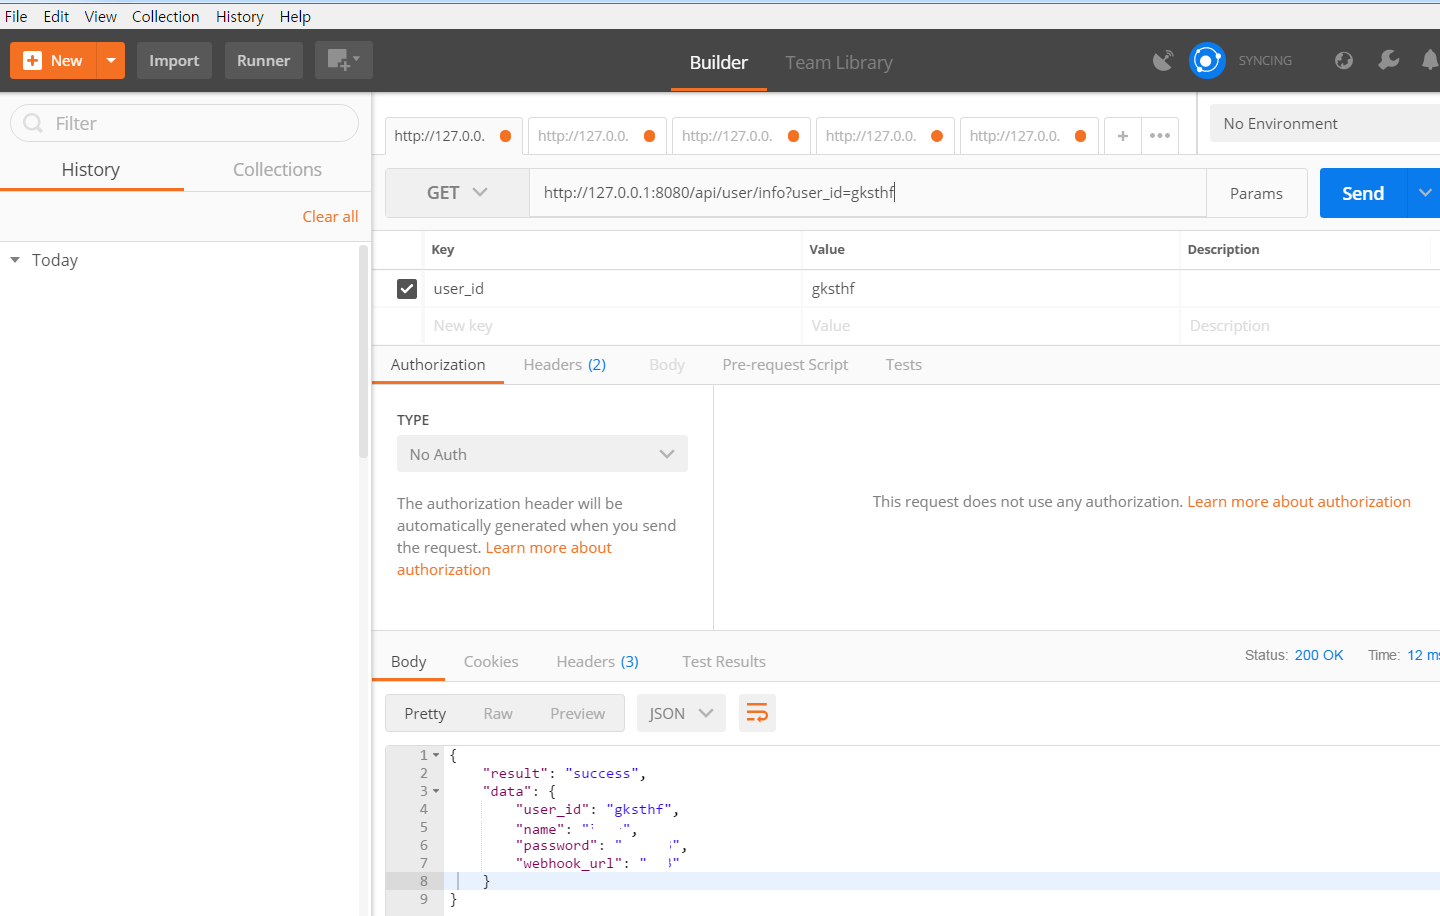Open the Pre-request Script tab
1440x916 pixels.
click(785, 364)
